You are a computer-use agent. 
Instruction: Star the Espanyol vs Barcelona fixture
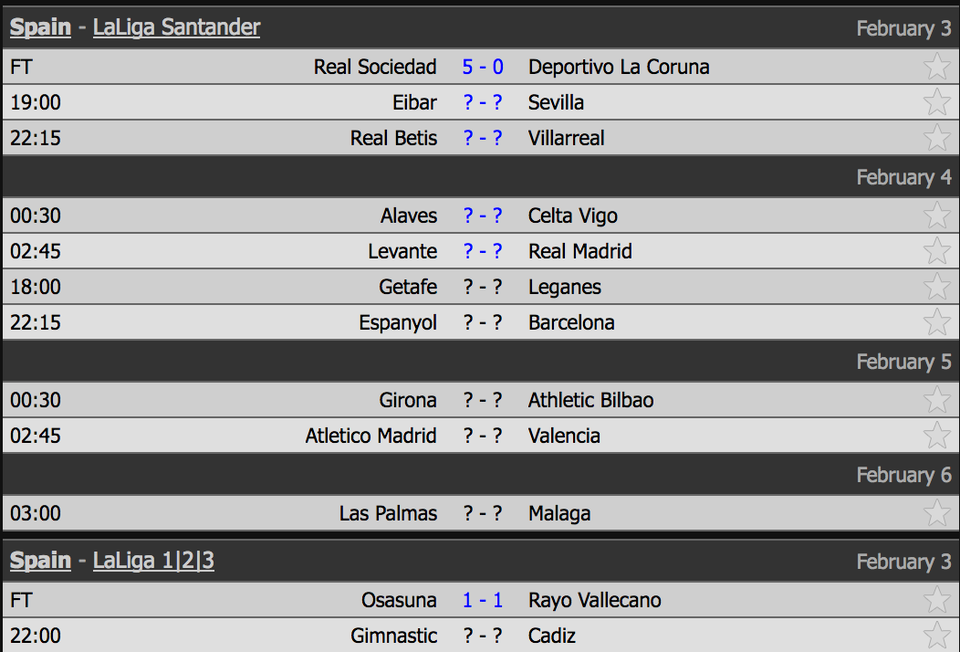coord(937,322)
